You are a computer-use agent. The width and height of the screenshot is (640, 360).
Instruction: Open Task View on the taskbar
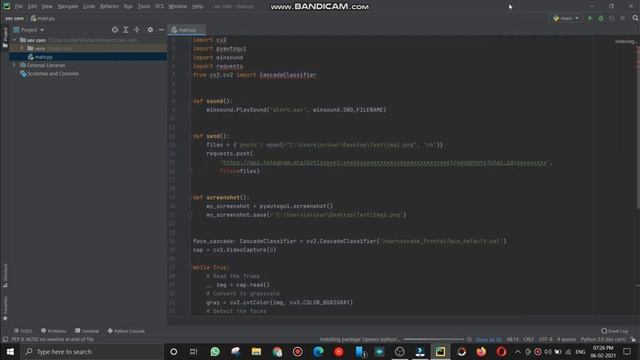(193, 351)
